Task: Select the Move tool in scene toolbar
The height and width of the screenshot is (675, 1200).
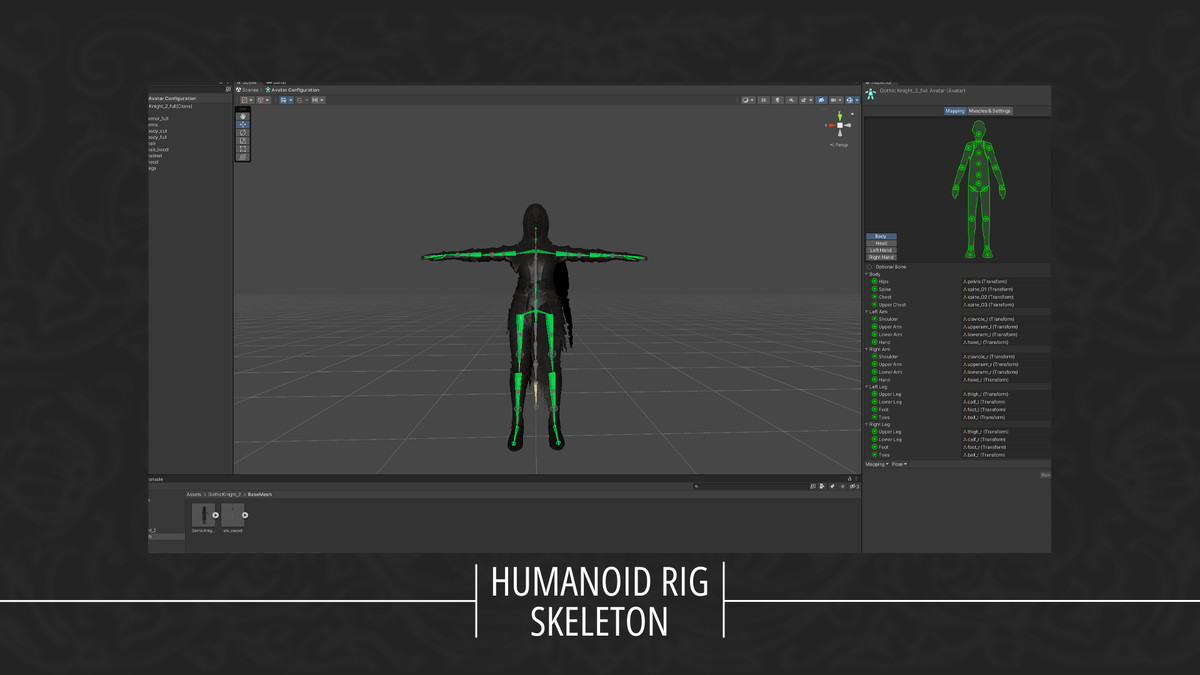Action: [243, 124]
